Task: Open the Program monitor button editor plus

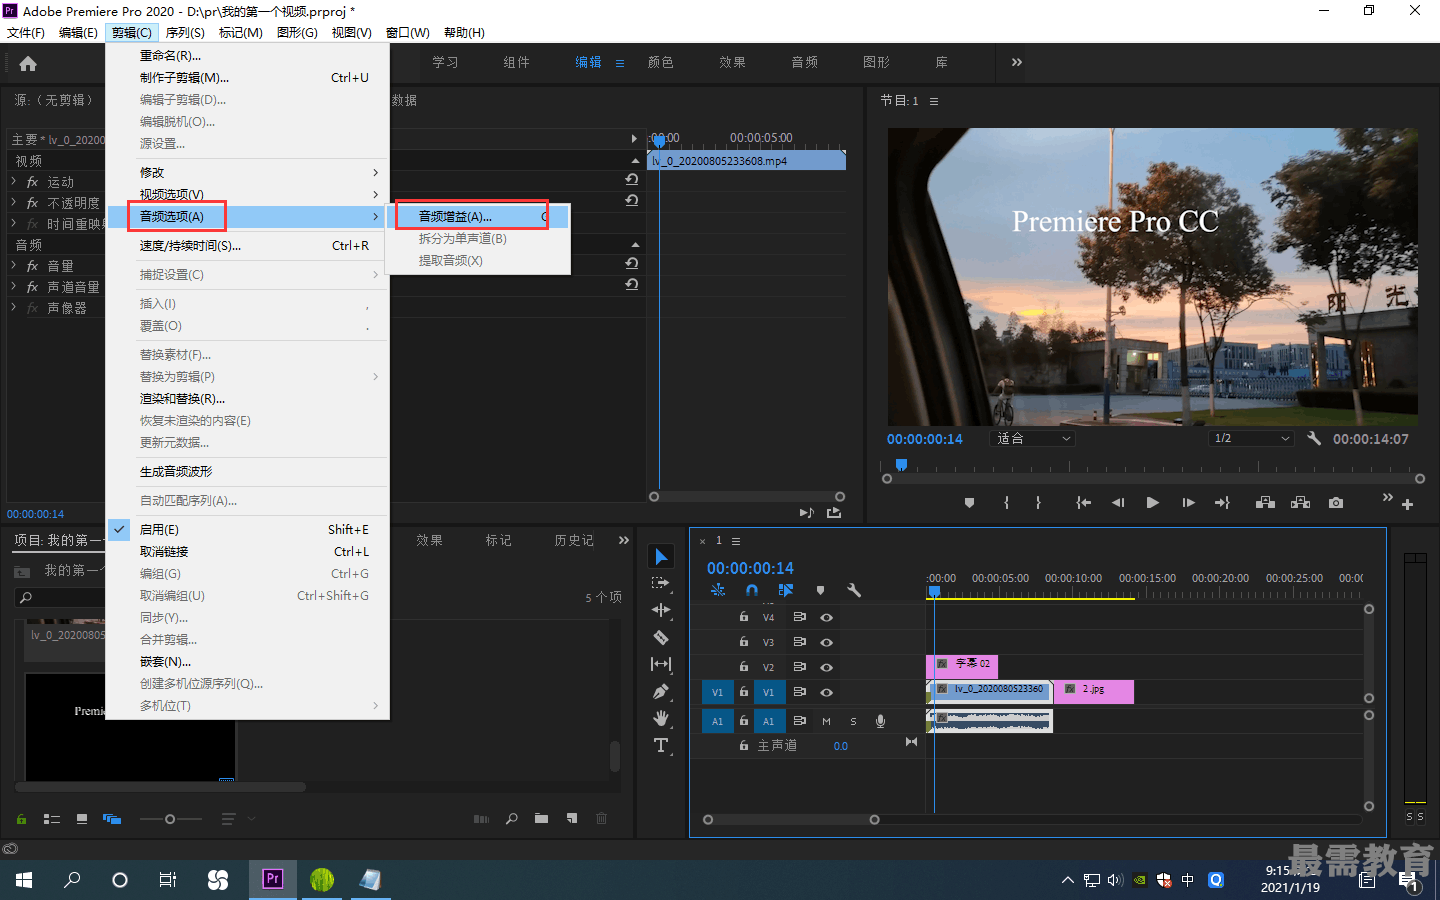Action: click(x=1407, y=504)
